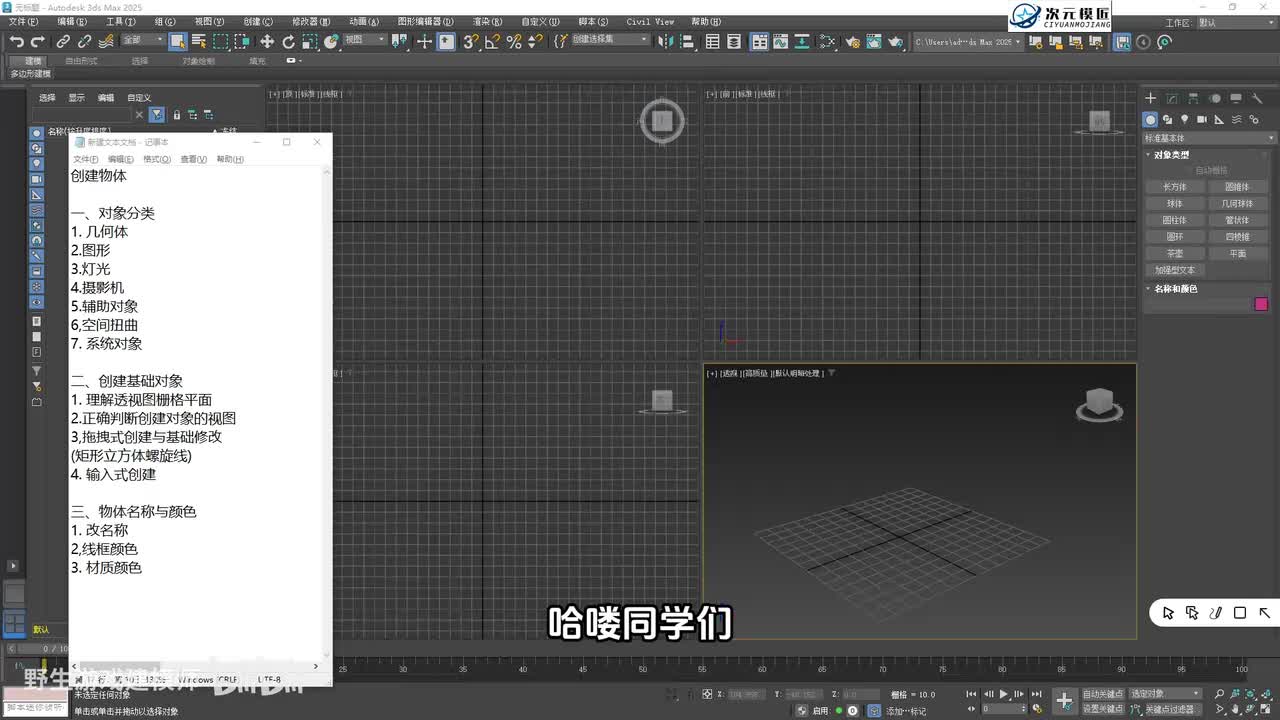The image size is (1280, 720).
Task: Toggle the Auto Key (自动关键点) button
Action: (x=1102, y=694)
